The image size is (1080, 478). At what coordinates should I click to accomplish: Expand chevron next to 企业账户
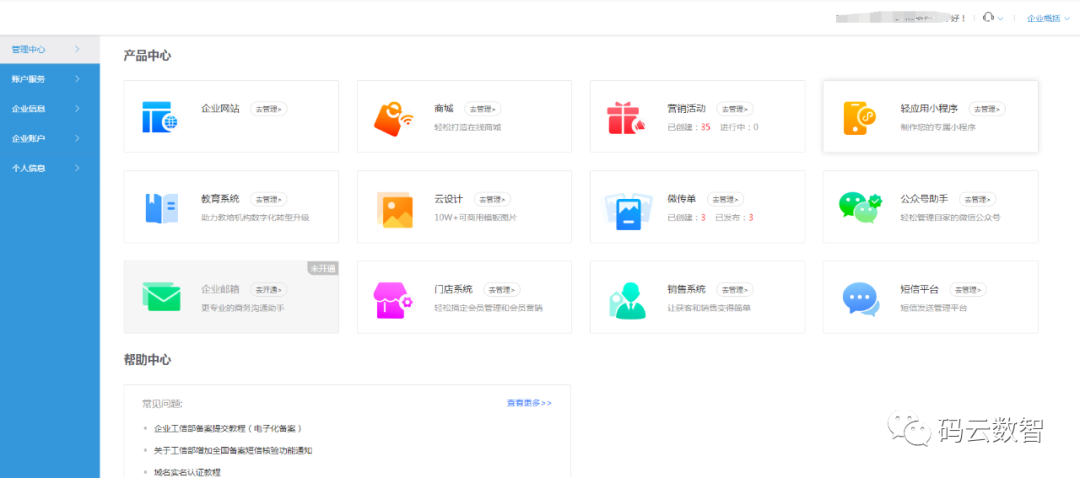pos(77,138)
